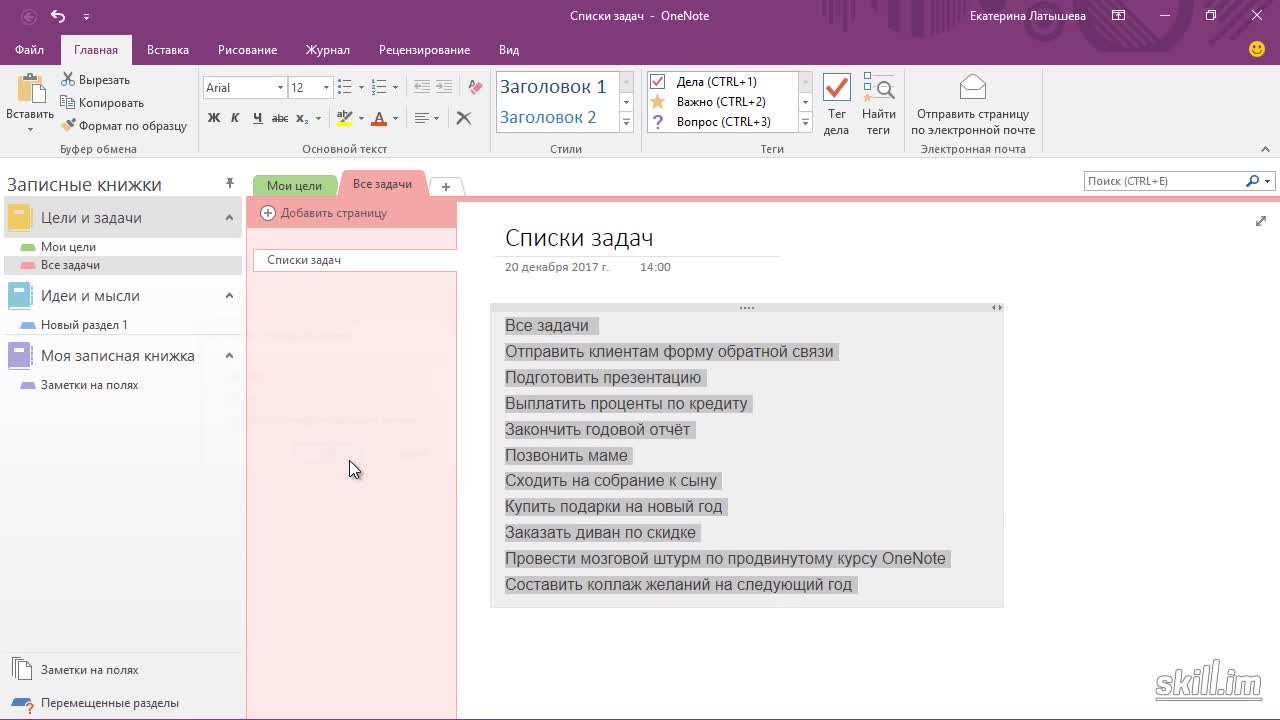
Task: Apply red font color
Action: (x=379, y=118)
